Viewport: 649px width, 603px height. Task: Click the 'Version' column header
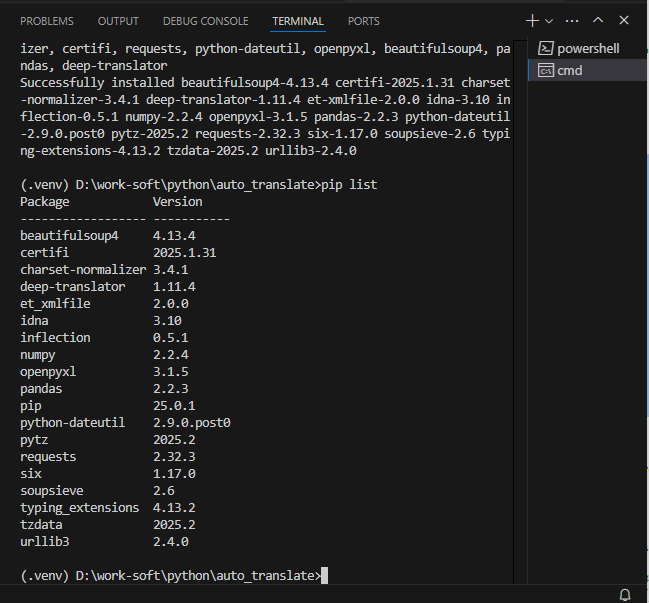pyautogui.click(x=178, y=202)
